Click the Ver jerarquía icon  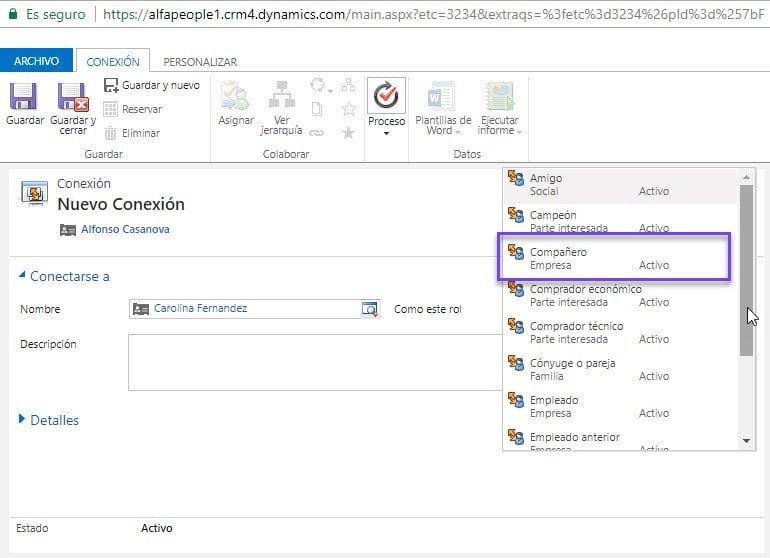point(281,94)
